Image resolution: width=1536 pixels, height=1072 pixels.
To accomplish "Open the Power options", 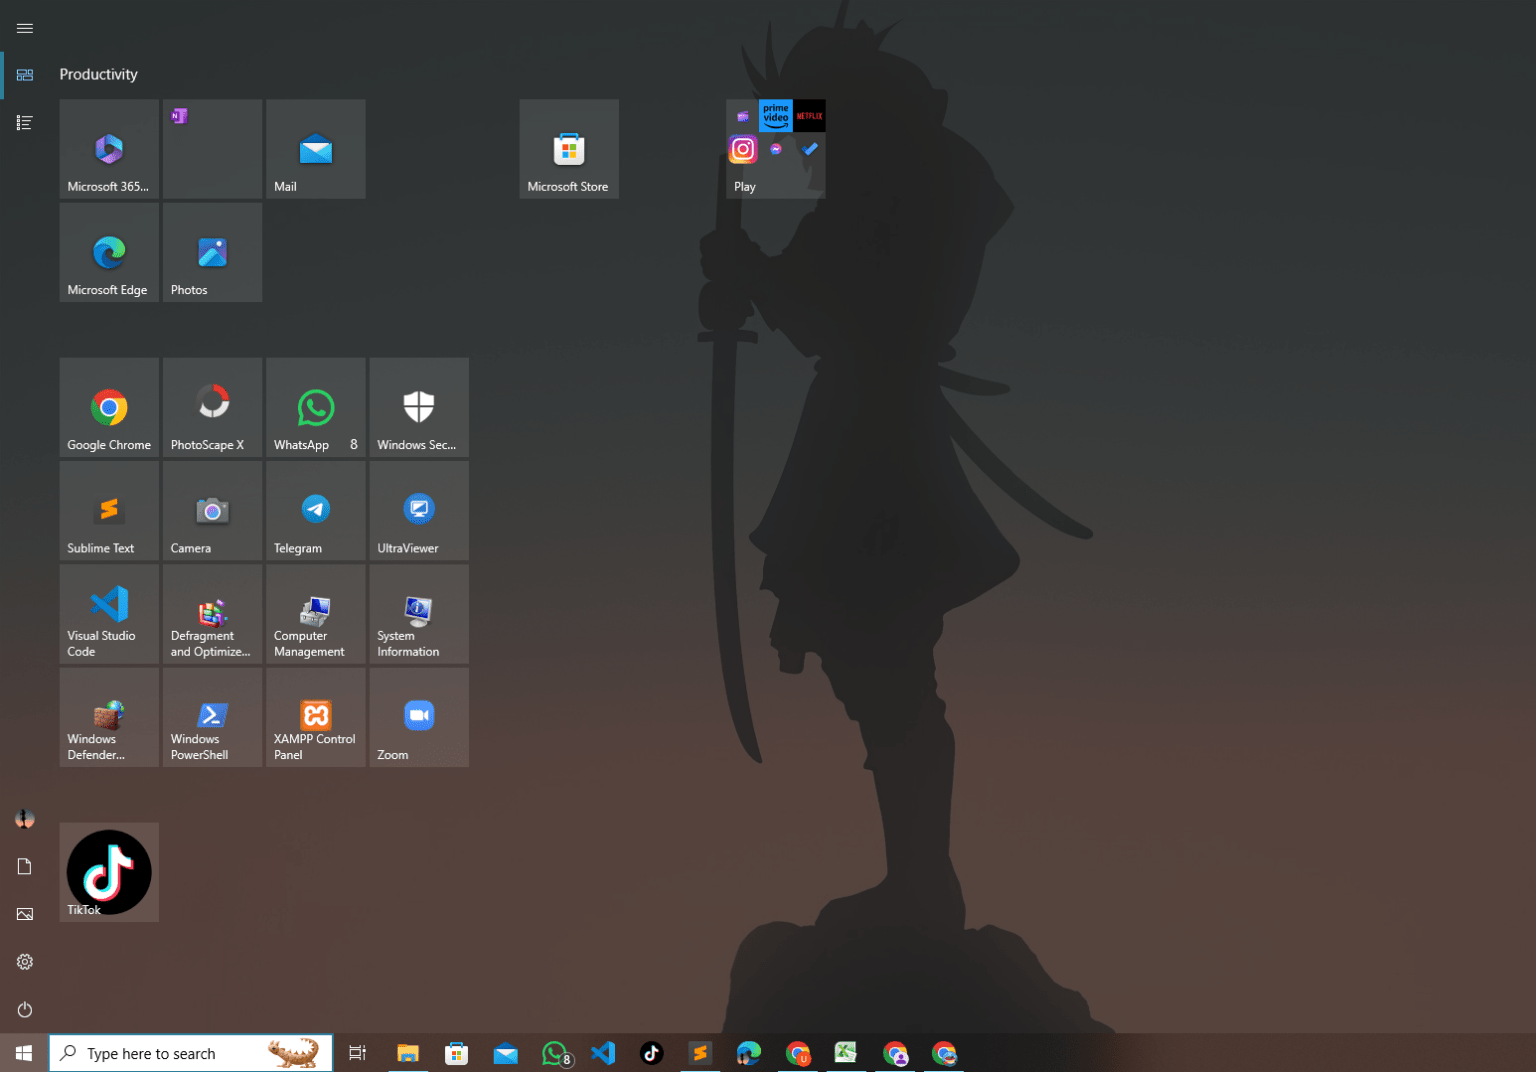I will (x=24, y=1009).
